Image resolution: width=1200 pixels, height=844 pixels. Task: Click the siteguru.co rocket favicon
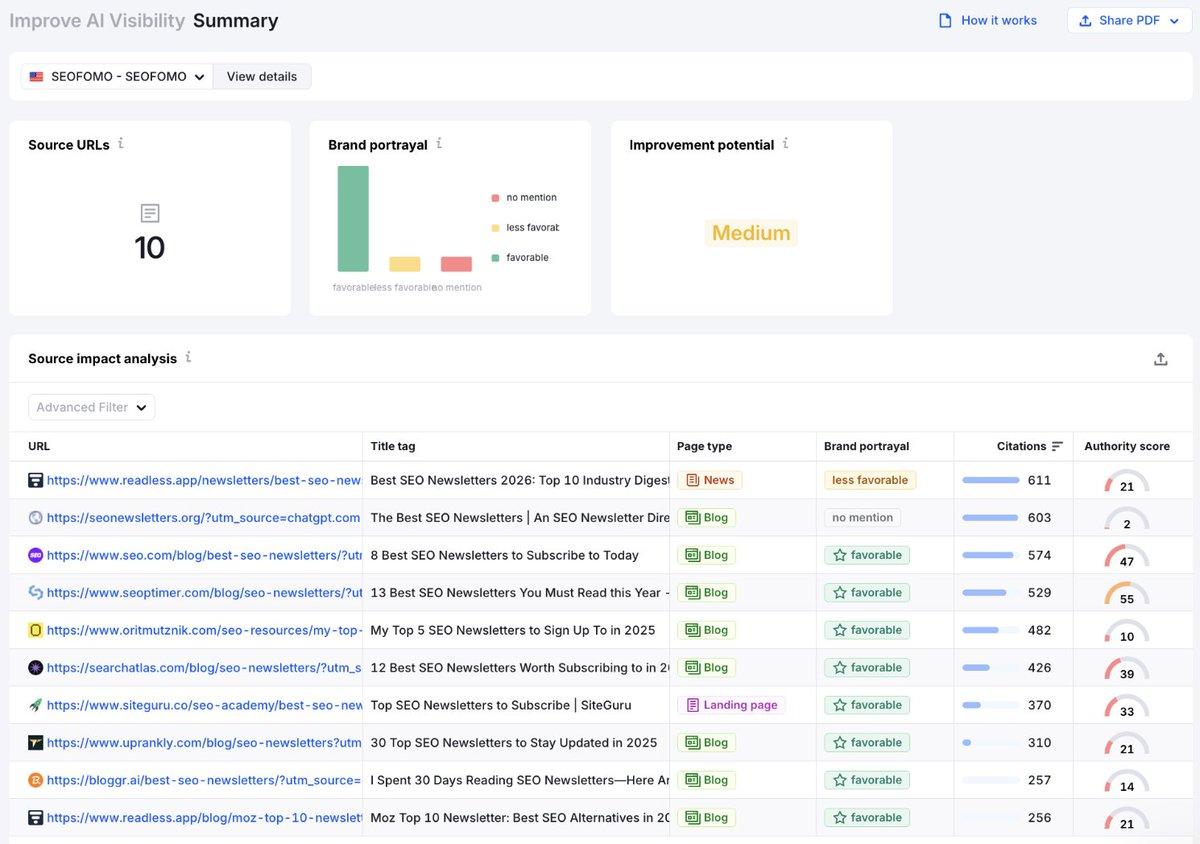[35, 705]
